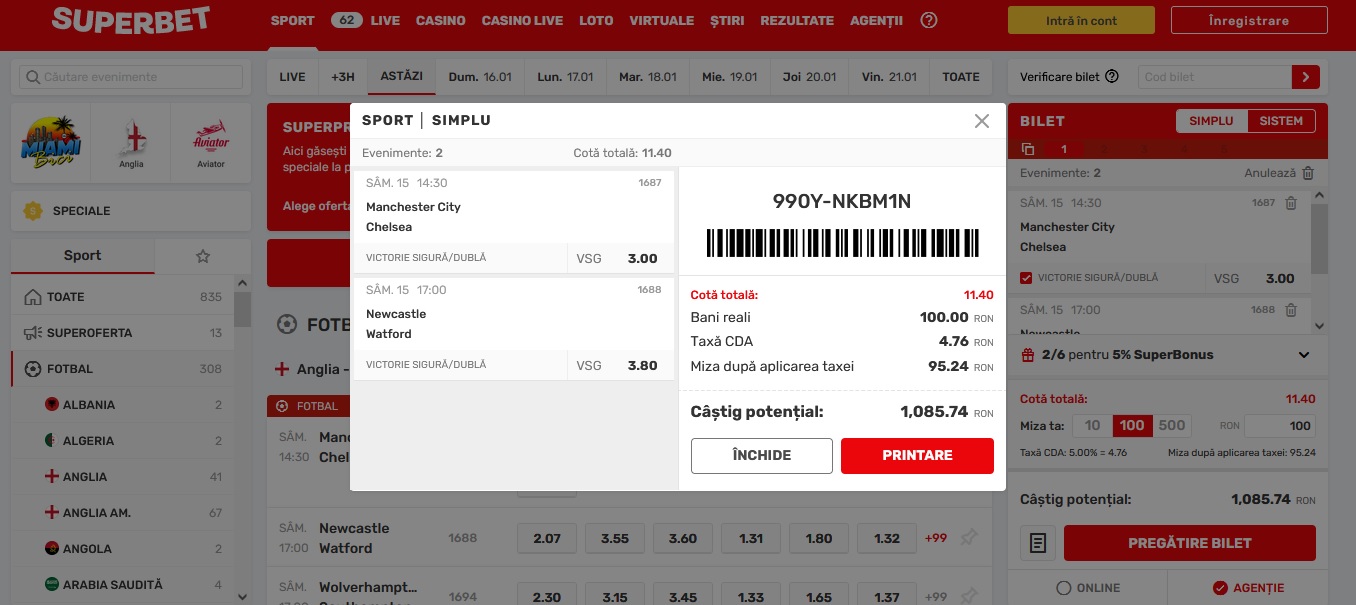Expand the ANGLIA country in sidebar
The width and height of the screenshot is (1356, 605).
click(122, 477)
